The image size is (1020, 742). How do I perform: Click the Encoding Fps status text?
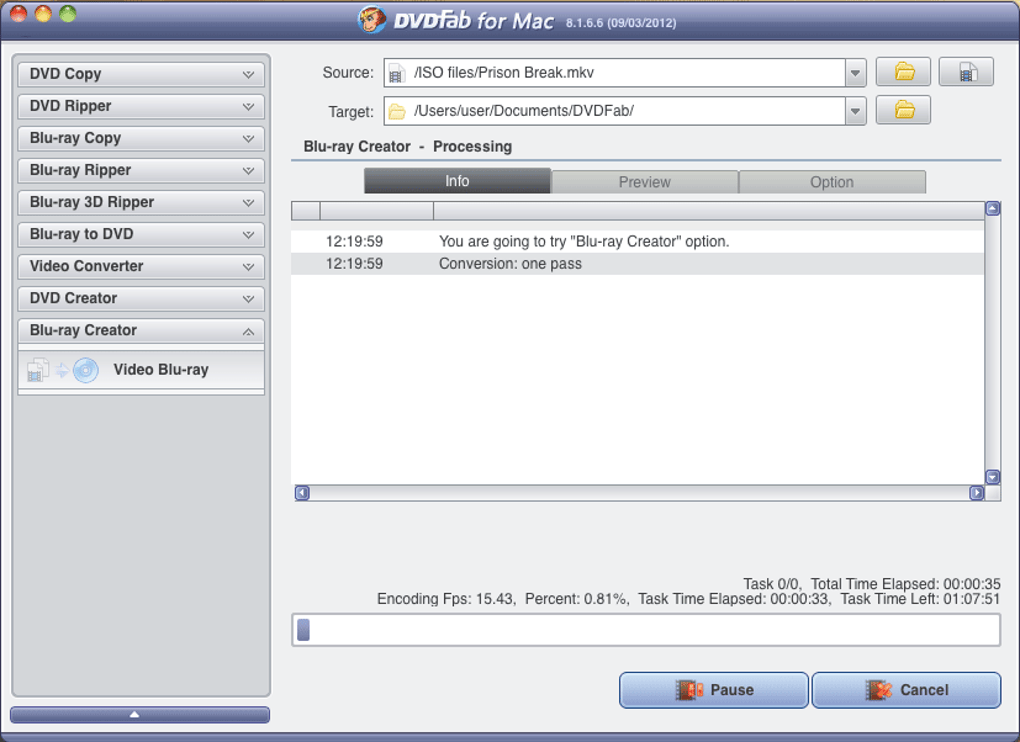pyautogui.click(x=445, y=599)
